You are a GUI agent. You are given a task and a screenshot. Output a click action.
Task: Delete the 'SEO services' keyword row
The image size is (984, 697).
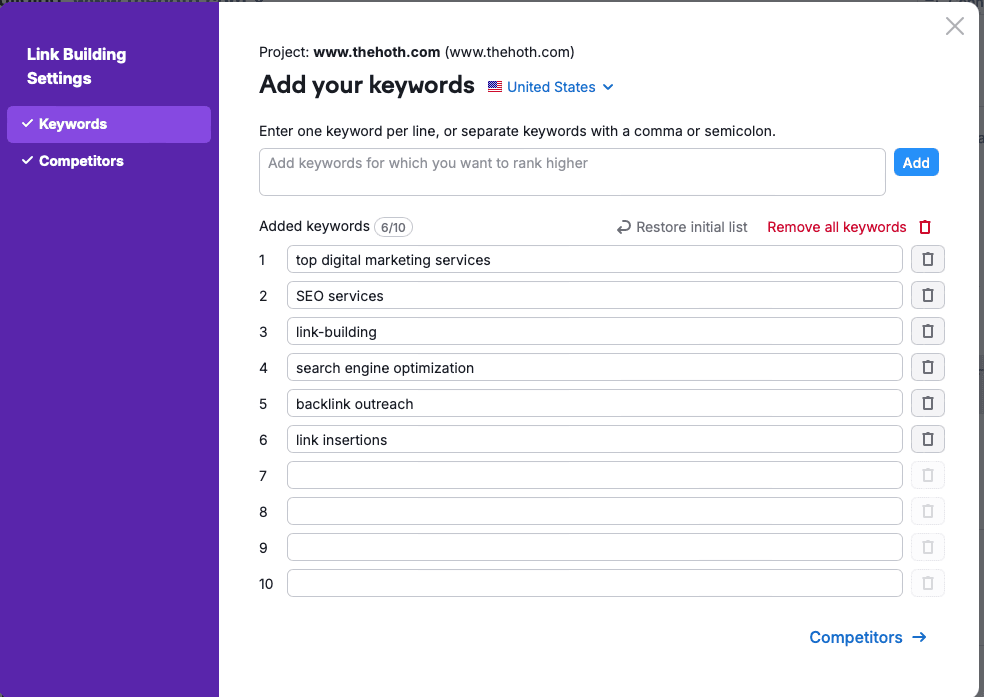click(927, 296)
